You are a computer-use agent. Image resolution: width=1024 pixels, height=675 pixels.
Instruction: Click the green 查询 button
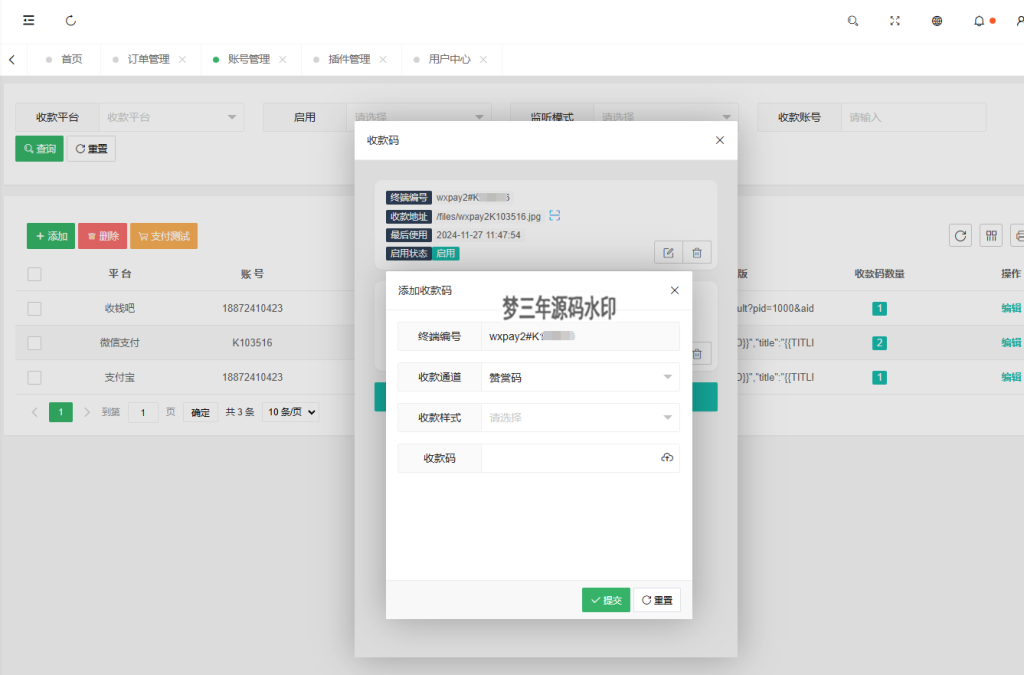point(39,149)
